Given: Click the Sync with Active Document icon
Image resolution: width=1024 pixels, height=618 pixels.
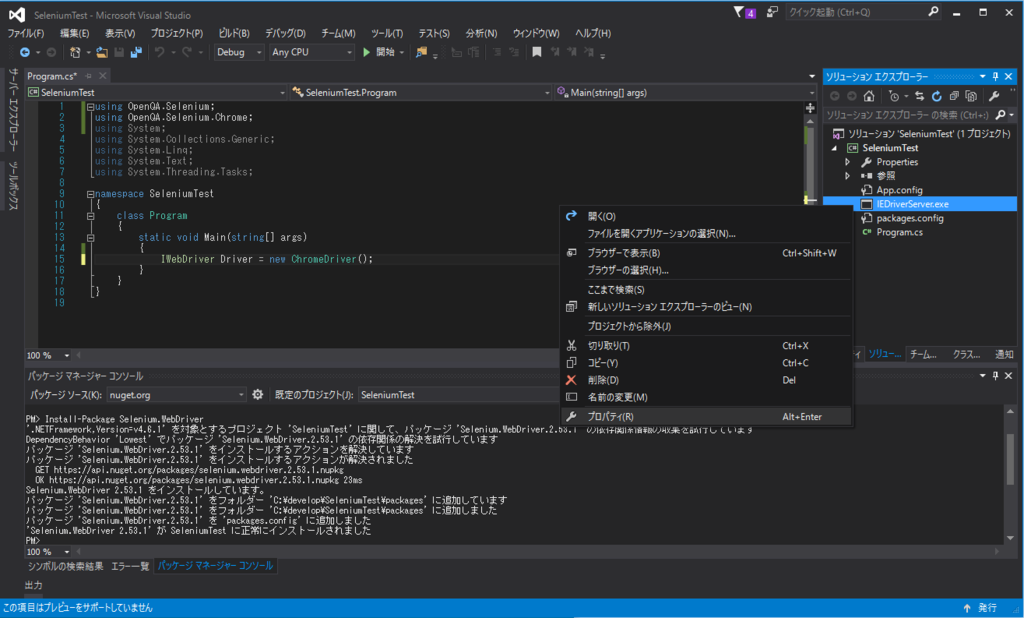Looking at the screenshot, I should coord(920,96).
